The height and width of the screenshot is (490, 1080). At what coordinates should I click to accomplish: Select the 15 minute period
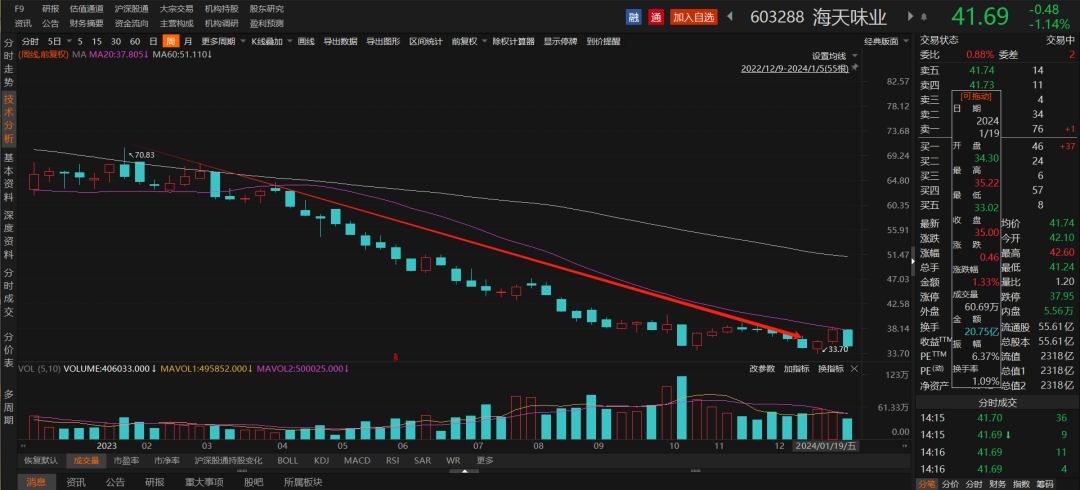click(97, 41)
